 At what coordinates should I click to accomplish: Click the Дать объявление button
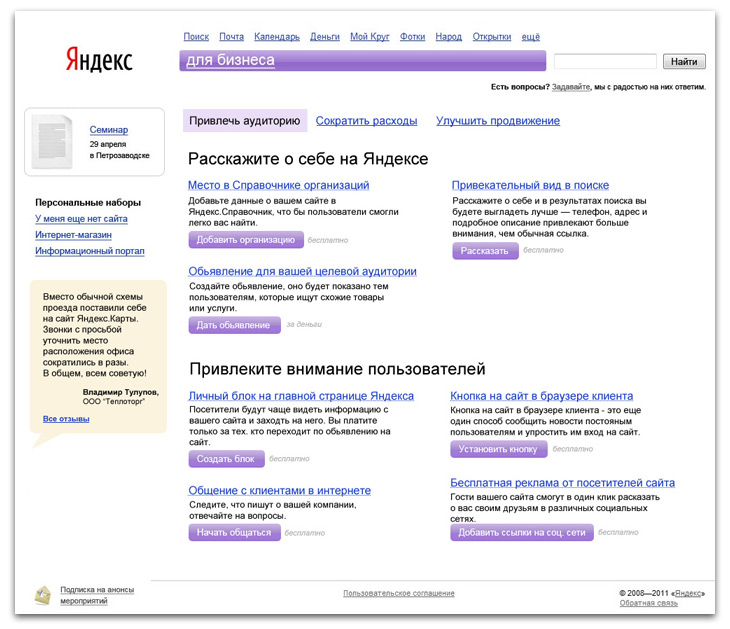click(234, 325)
